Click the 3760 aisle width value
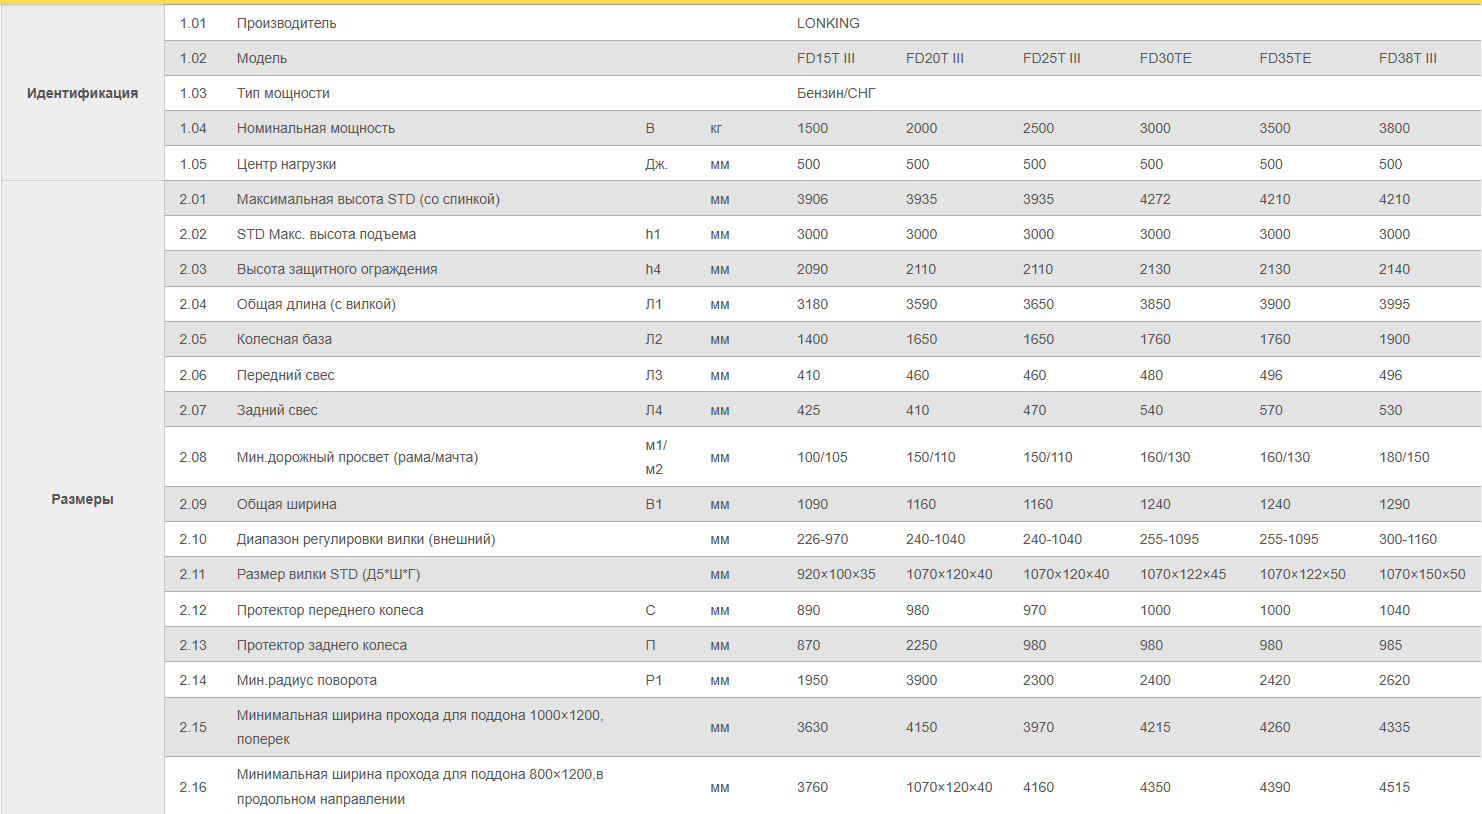The image size is (1482, 814). (812, 787)
